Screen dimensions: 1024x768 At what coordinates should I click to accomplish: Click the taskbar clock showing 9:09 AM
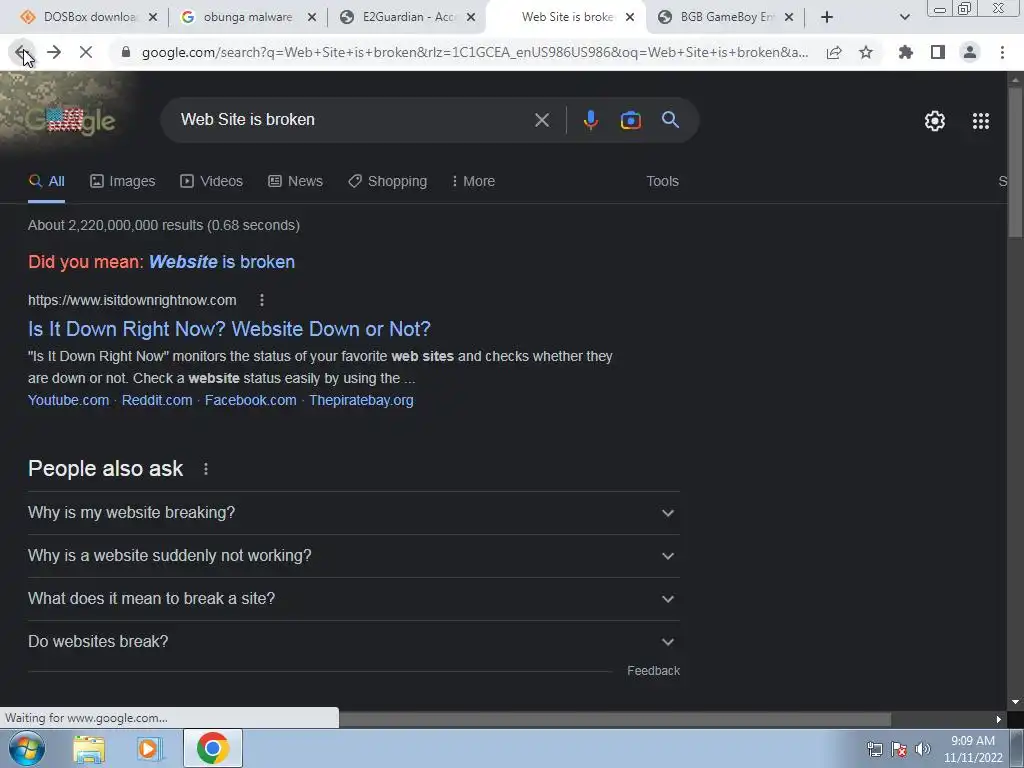(973, 749)
